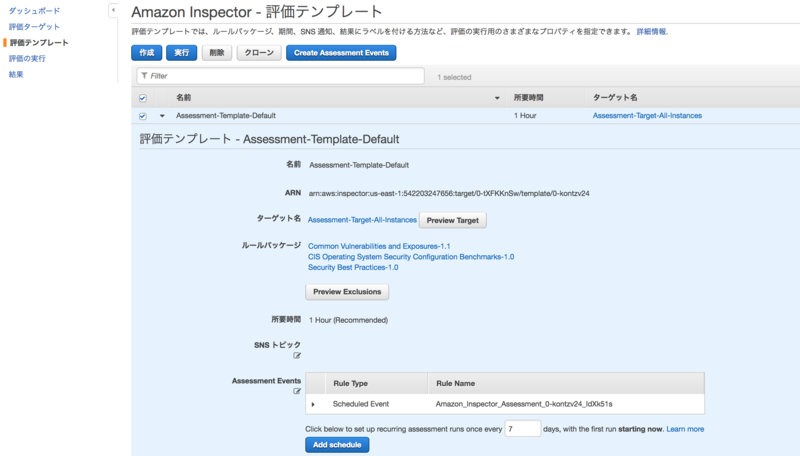Image resolution: width=800 pixels, height=456 pixels.
Task: Select the Assessment-Template-Default name cell
Action: 226,116
